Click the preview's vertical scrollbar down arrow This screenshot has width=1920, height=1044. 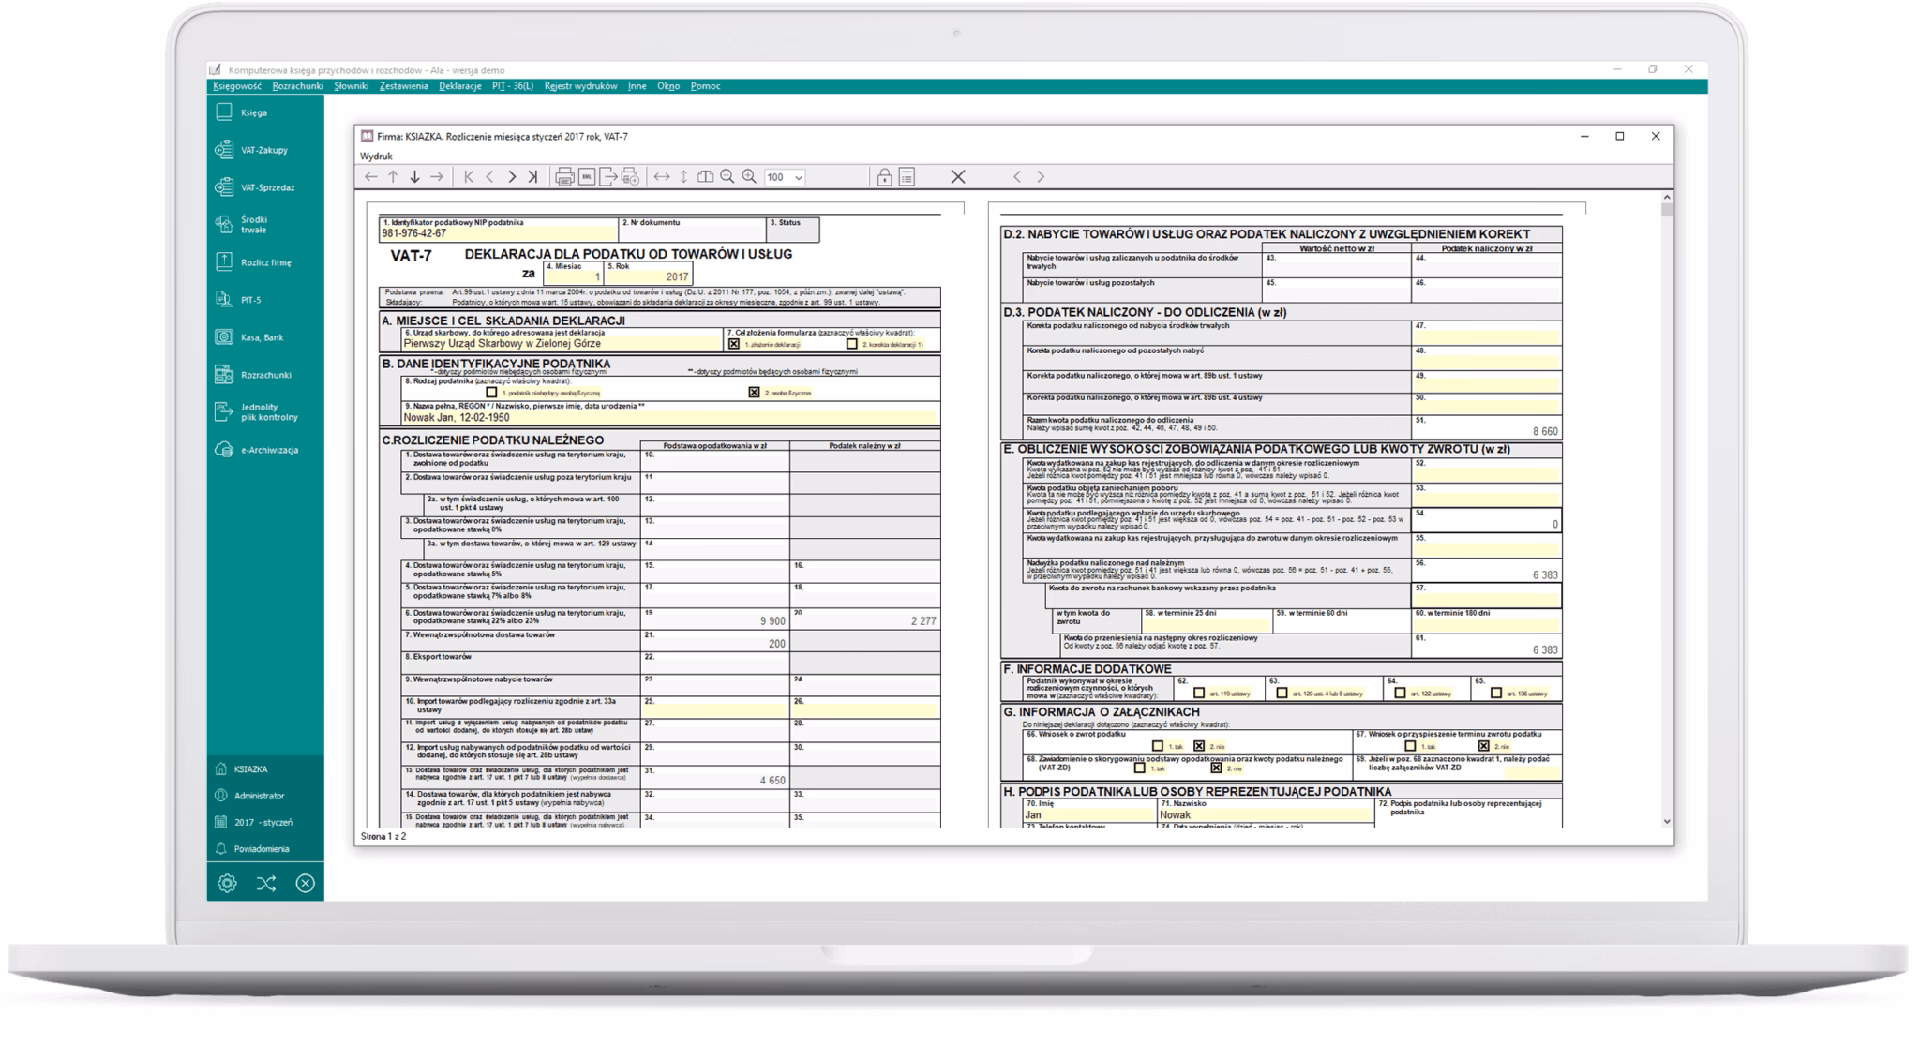coord(1666,821)
